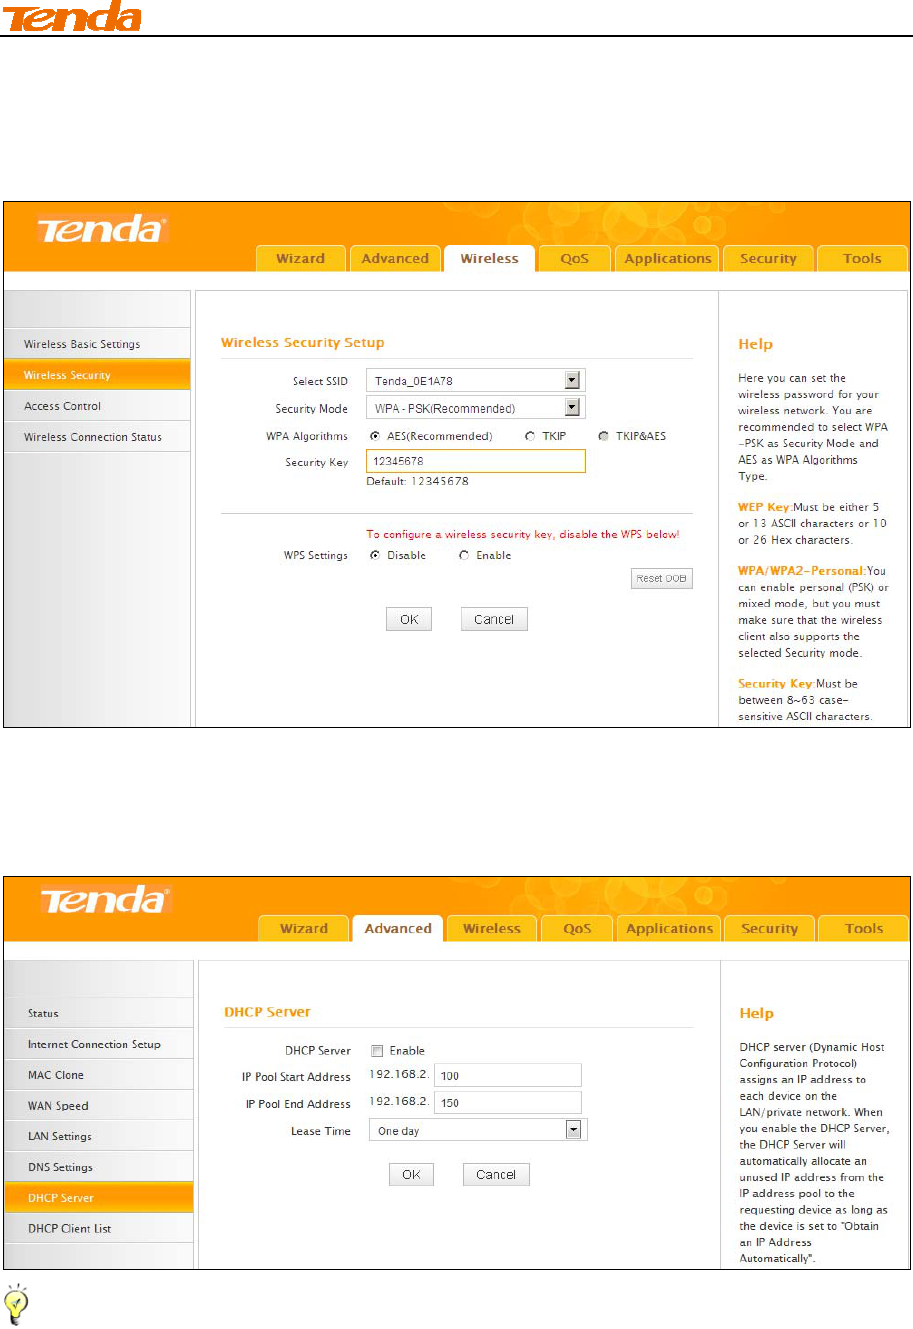Open QoS tab in Wireless Security panel
Screen dimensions: 913x1329
[x=574, y=258]
